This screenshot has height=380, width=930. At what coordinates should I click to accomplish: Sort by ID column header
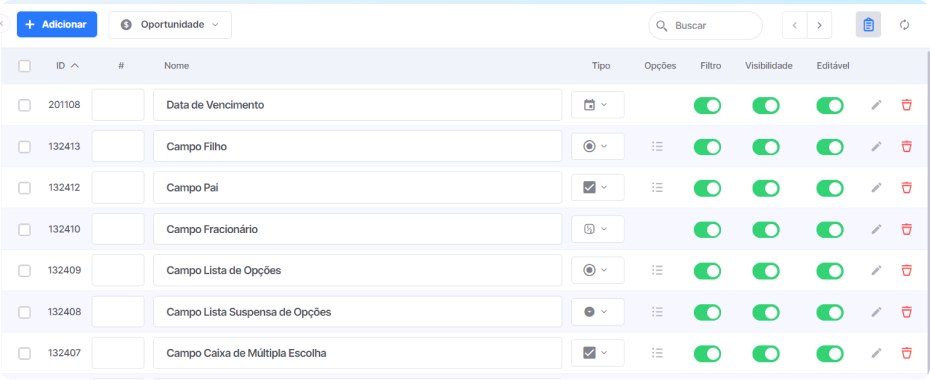pyautogui.click(x=67, y=66)
